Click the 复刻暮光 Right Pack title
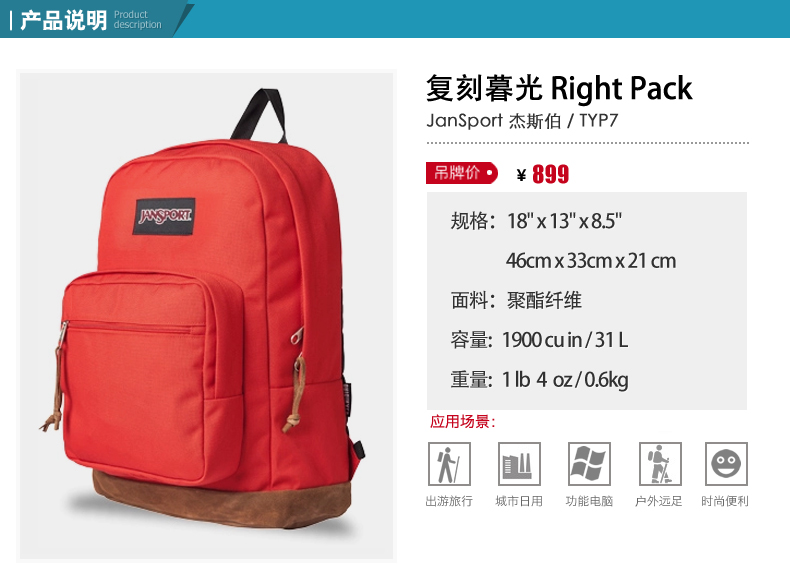This screenshot has height=582, width=790. tap(559, 89)
